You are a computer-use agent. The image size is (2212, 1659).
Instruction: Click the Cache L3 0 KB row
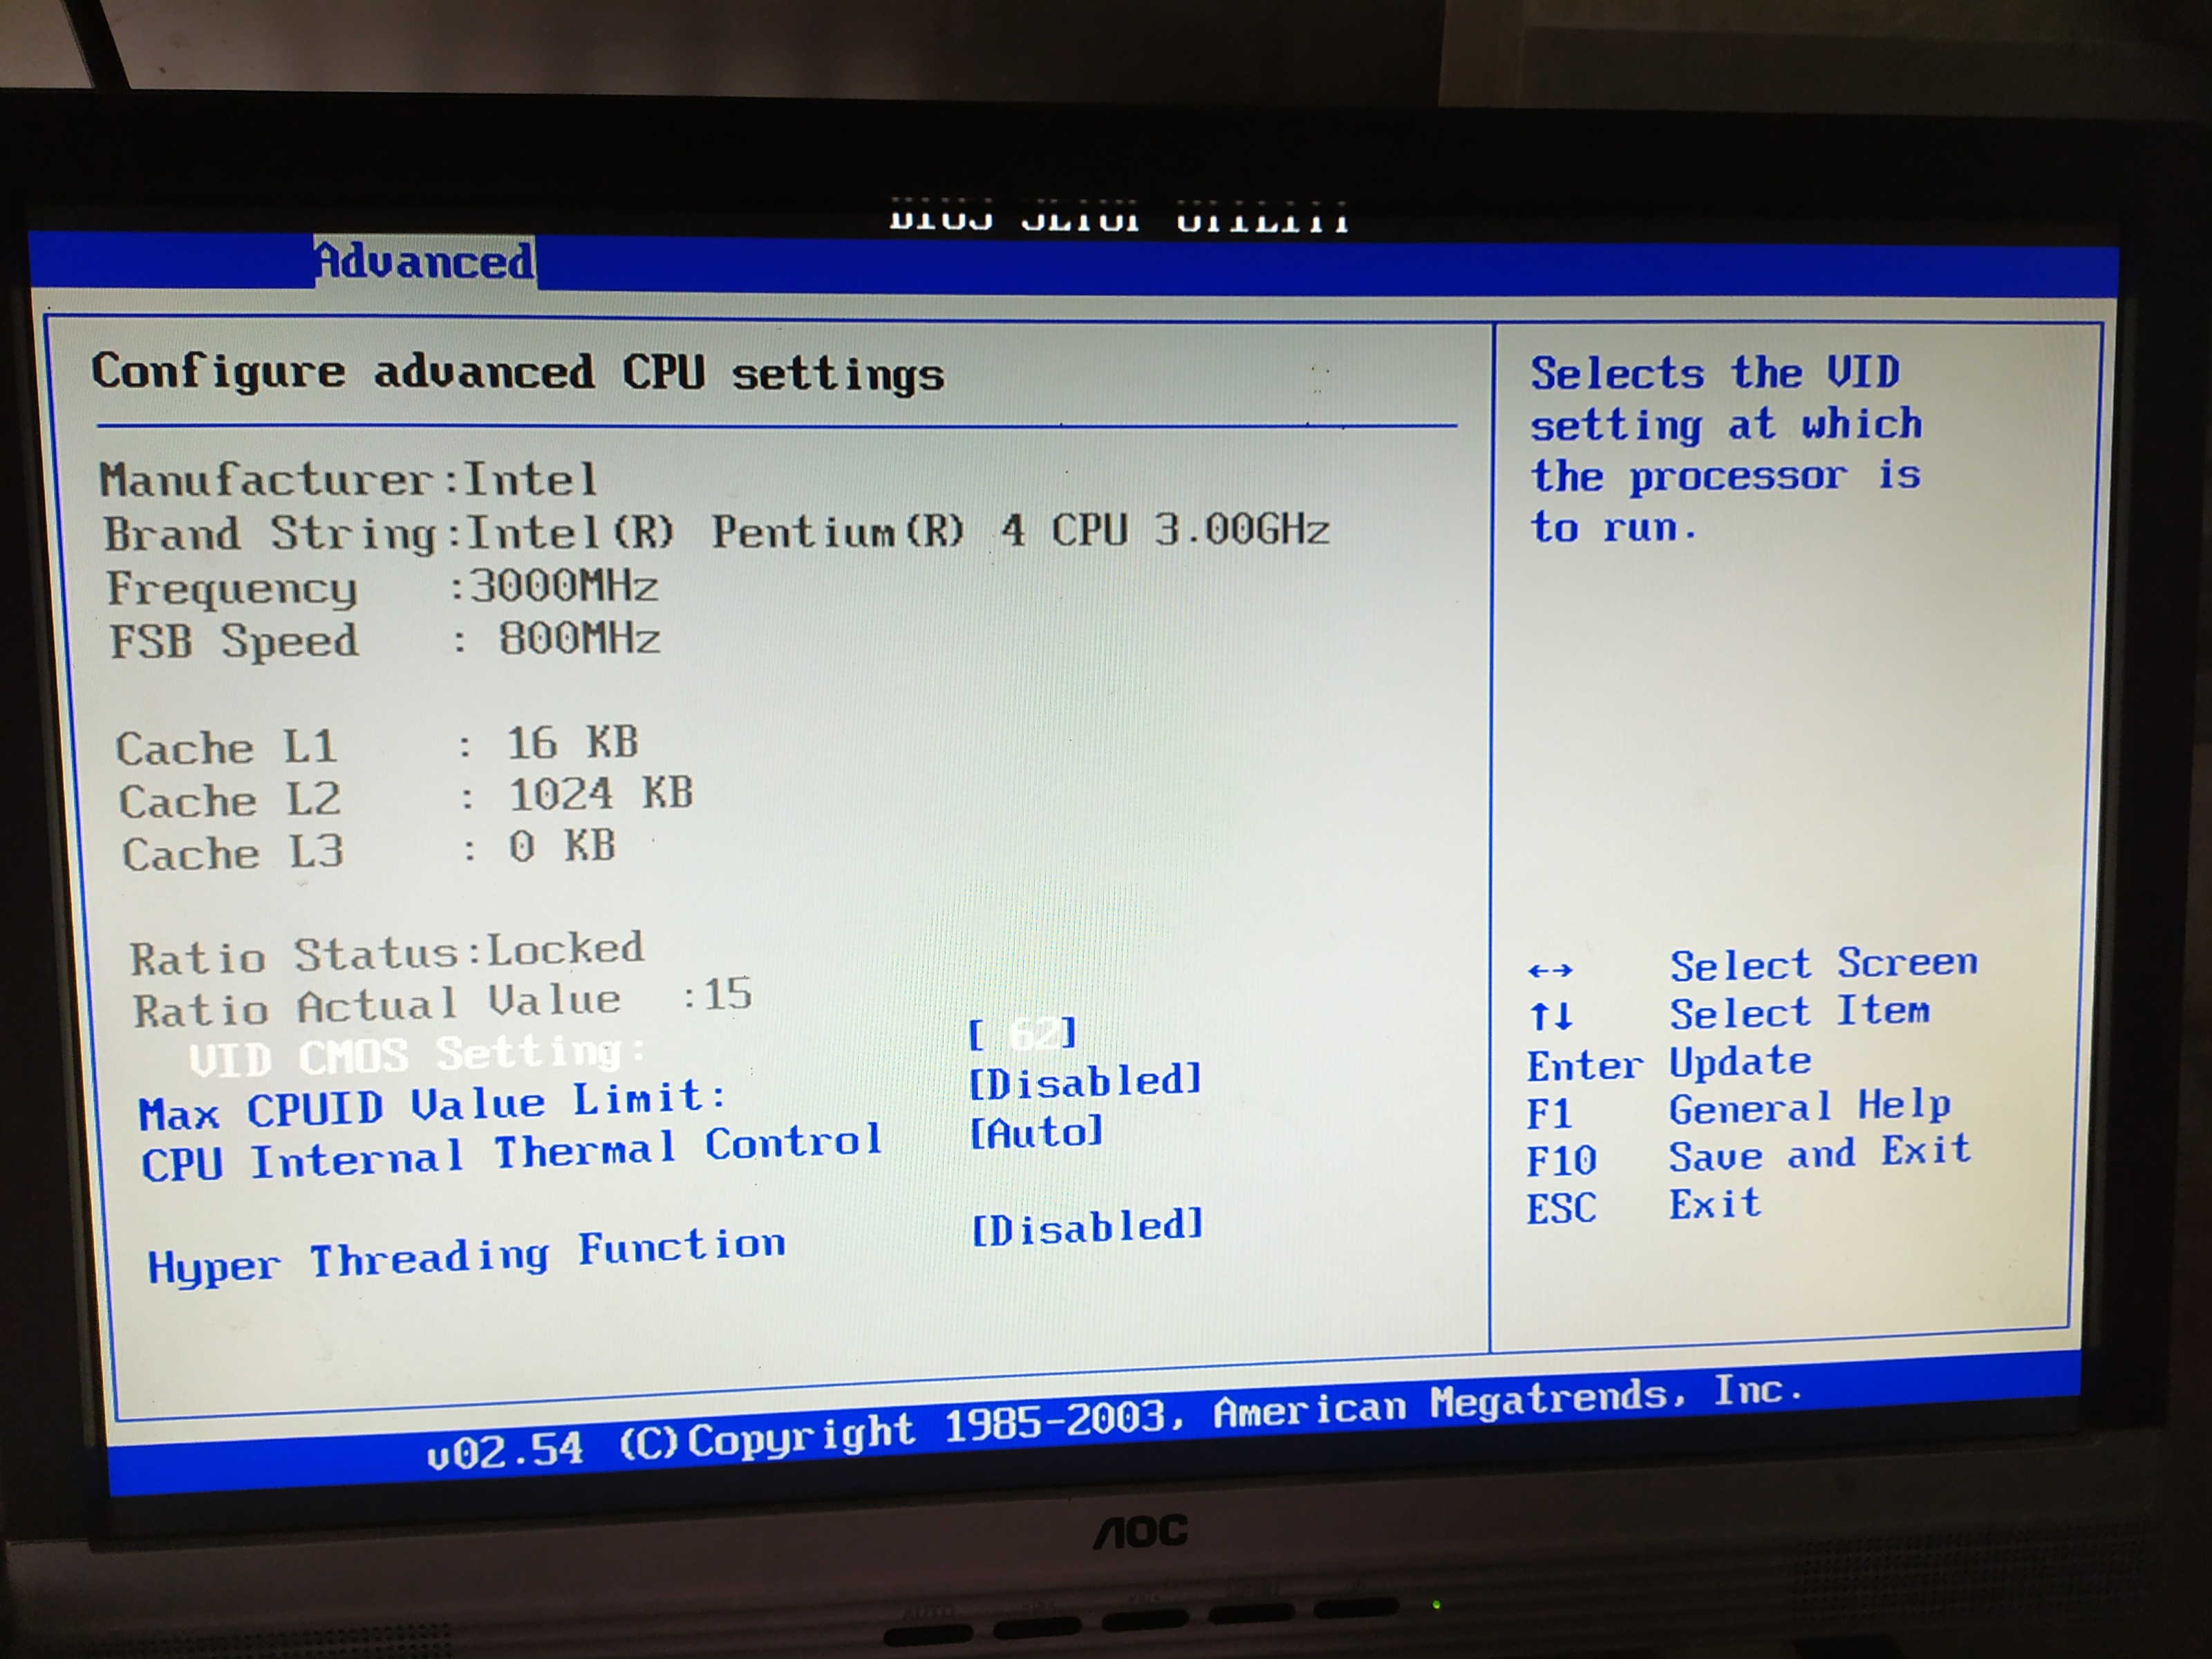[x=369, y=850]
